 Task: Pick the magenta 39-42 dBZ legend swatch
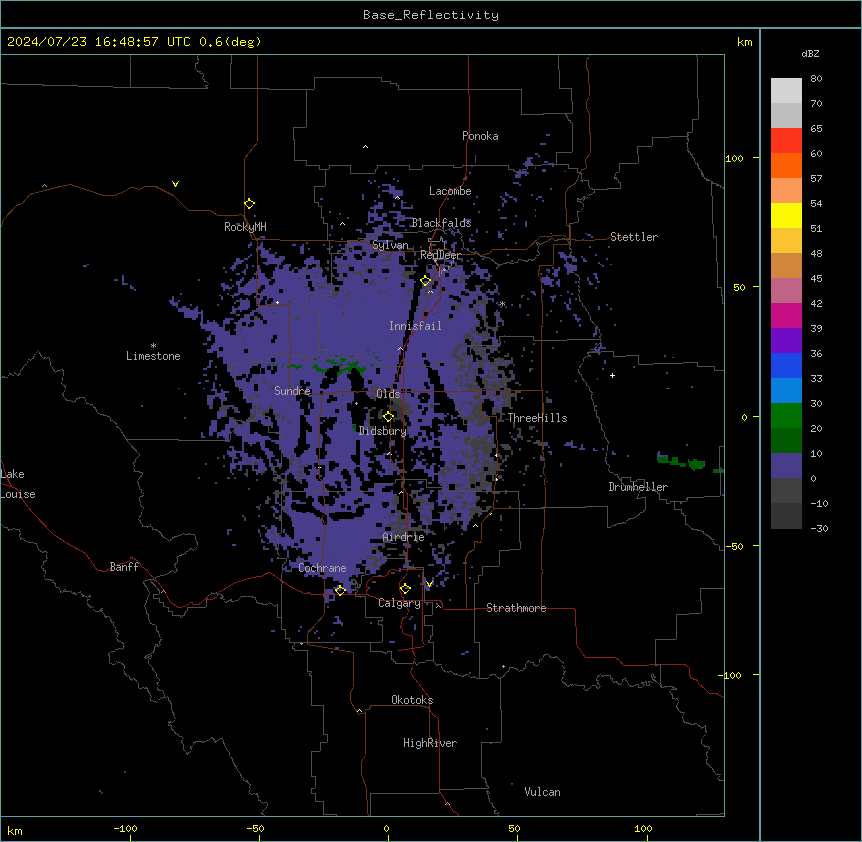coord(786,315)
